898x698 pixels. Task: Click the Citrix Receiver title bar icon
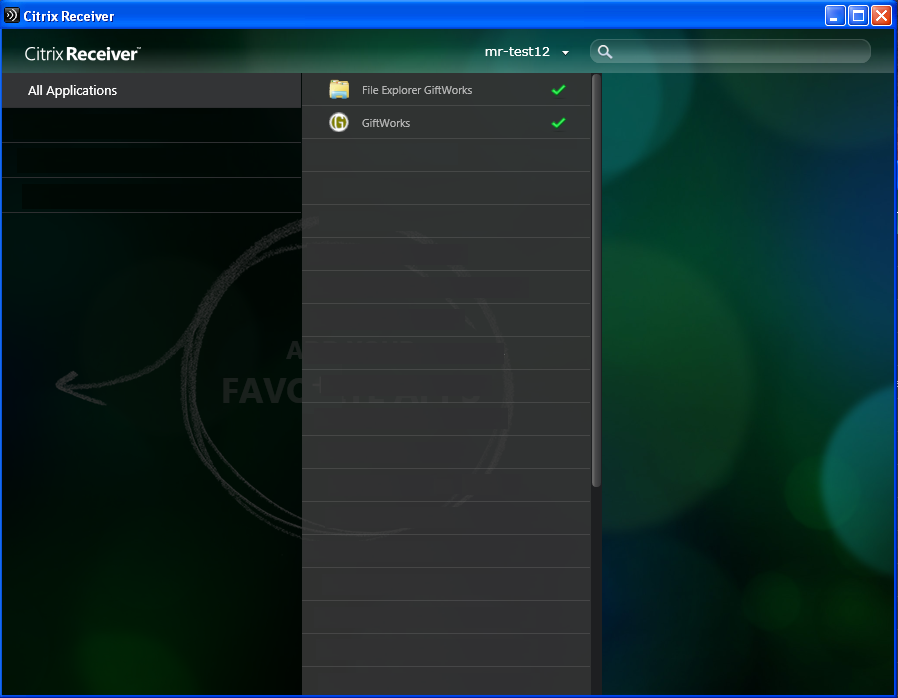point(12,16)
